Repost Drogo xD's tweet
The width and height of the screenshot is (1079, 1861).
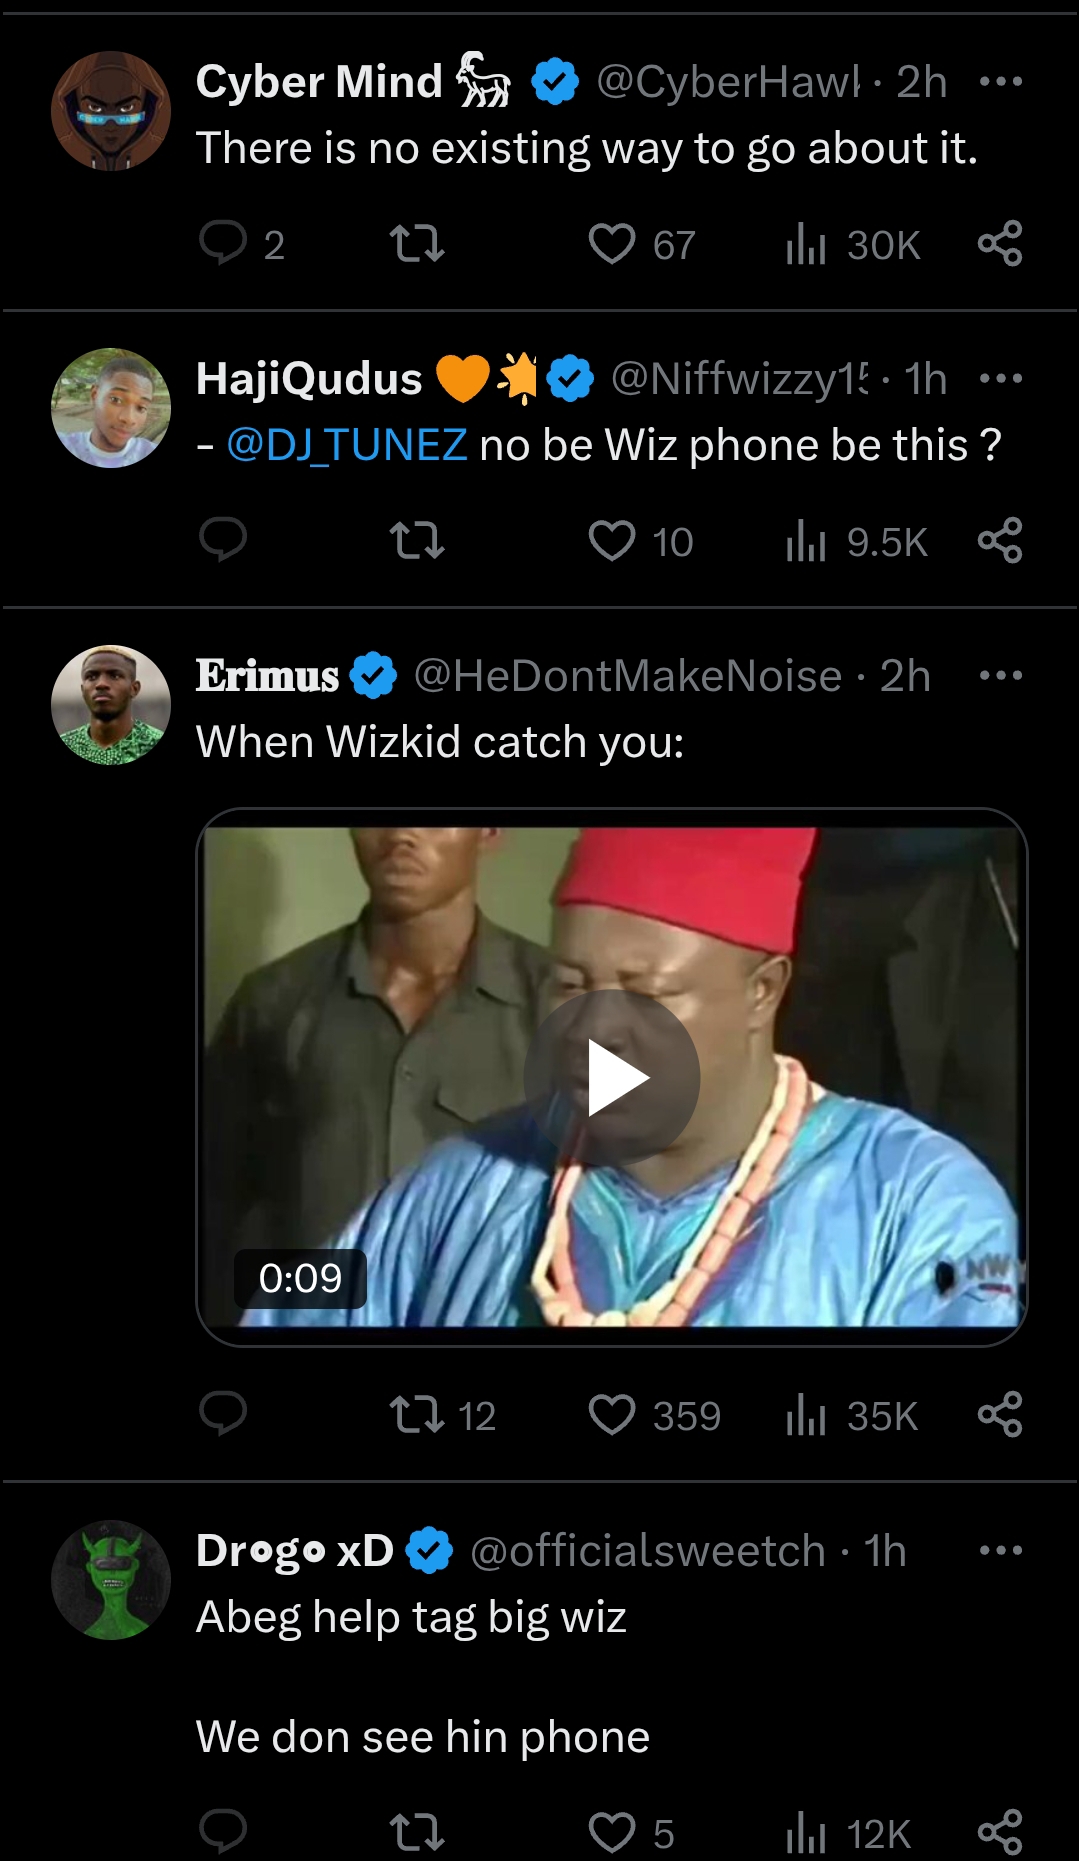(416, 1832)
